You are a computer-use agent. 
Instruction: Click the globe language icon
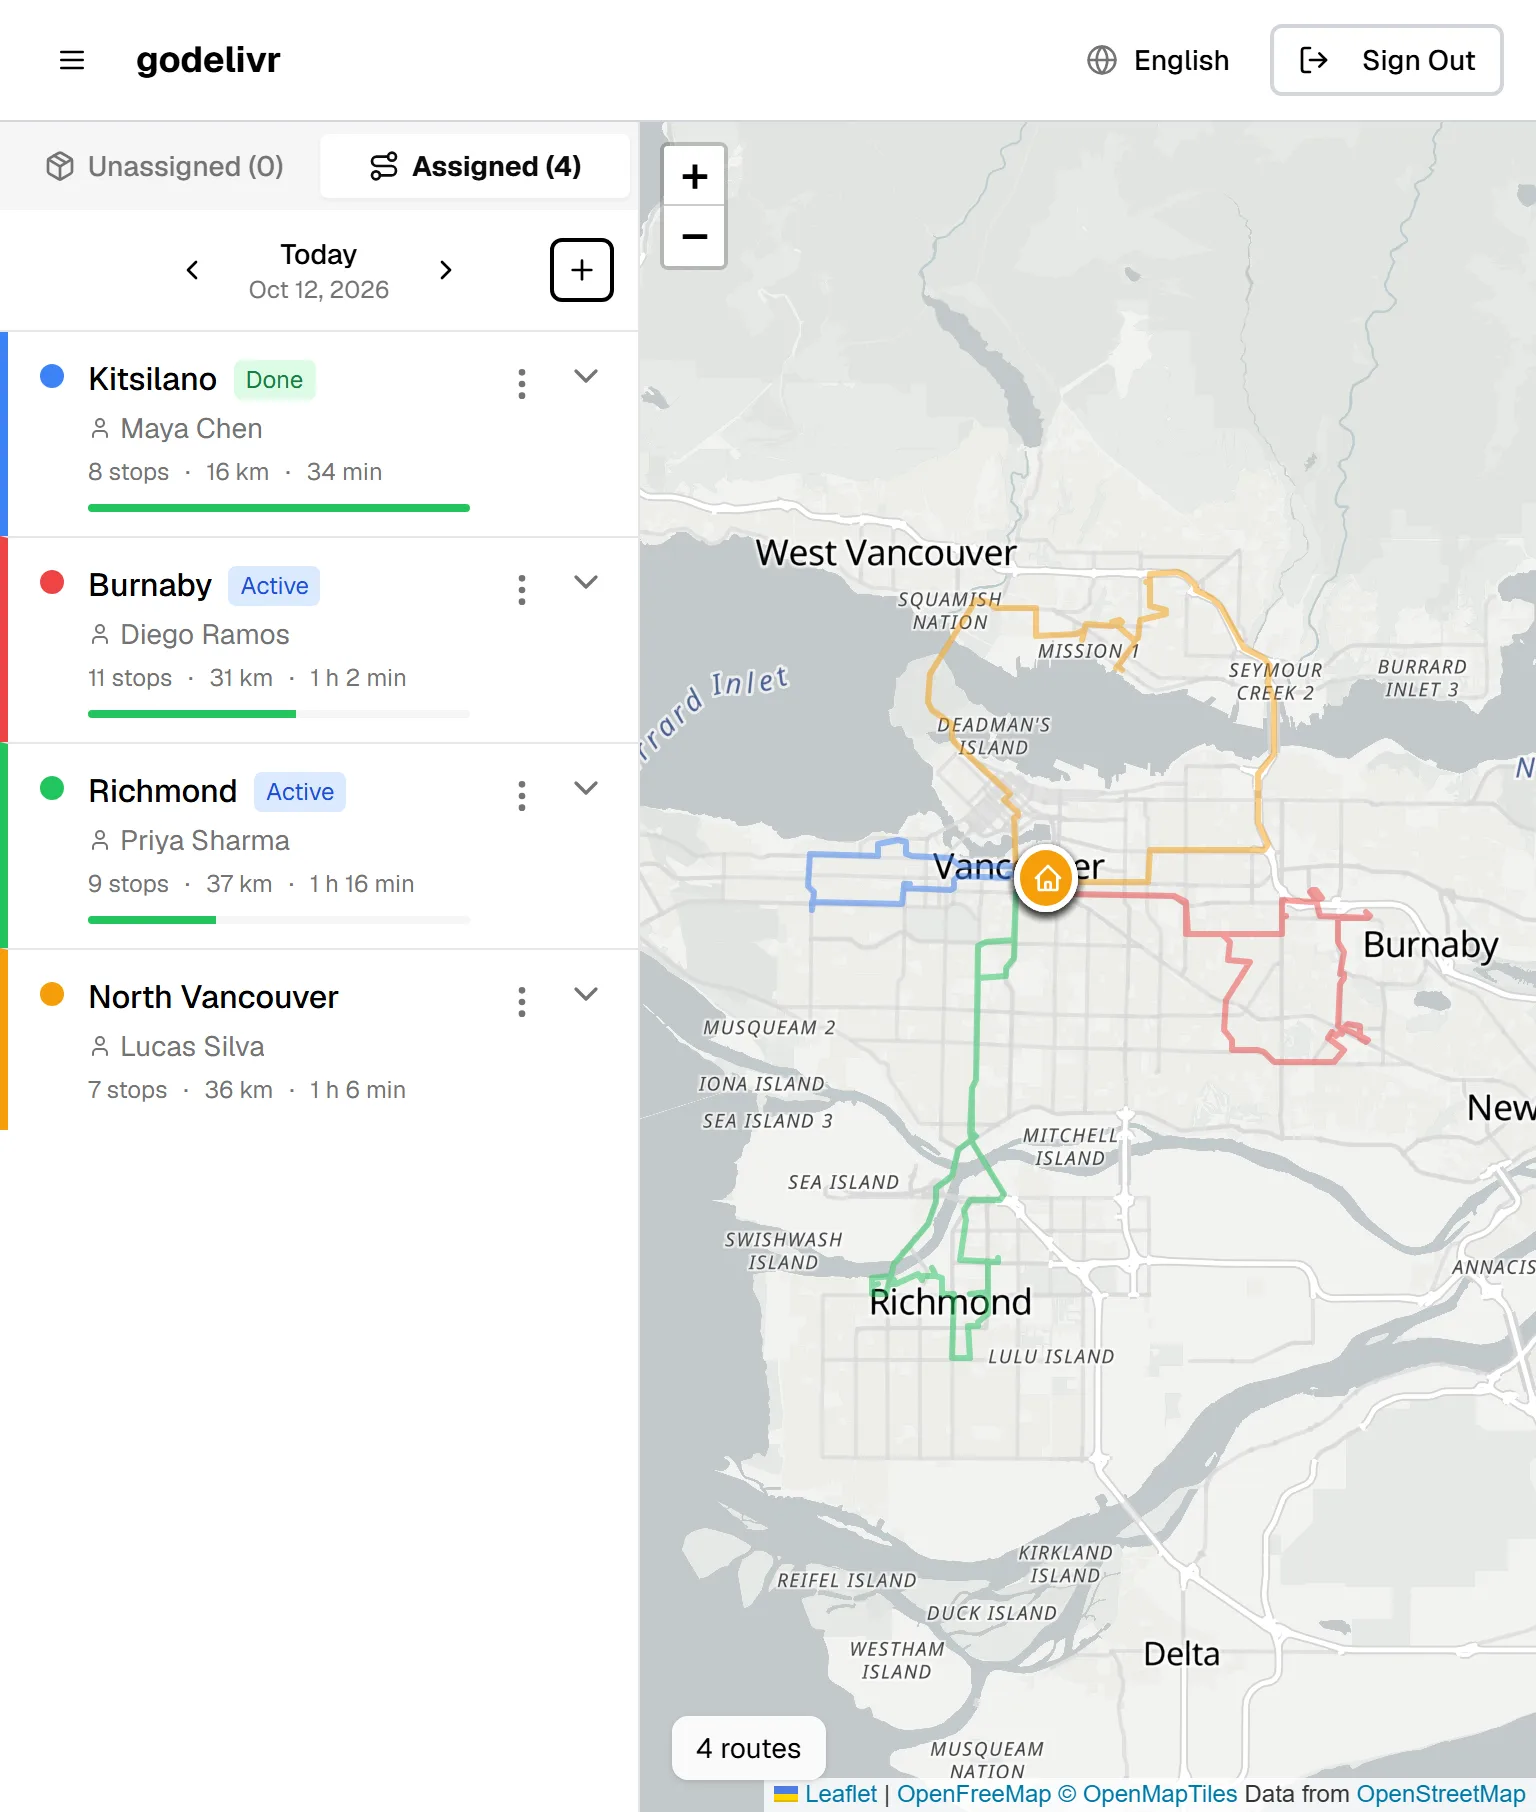click(x=1102, y=60)
